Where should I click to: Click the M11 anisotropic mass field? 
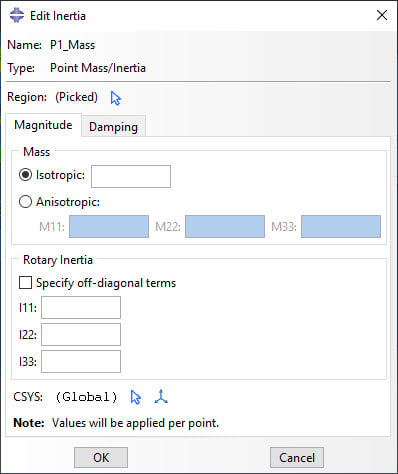109,226
